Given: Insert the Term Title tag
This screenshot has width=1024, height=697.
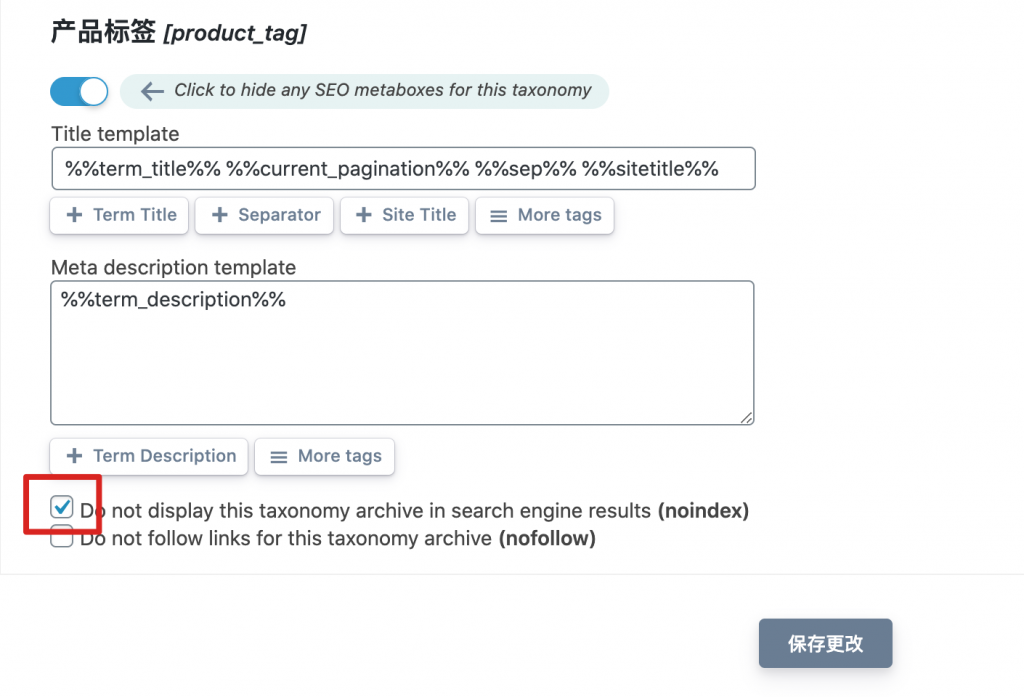Looking at the screenshot, I should (x=119, y=215).
